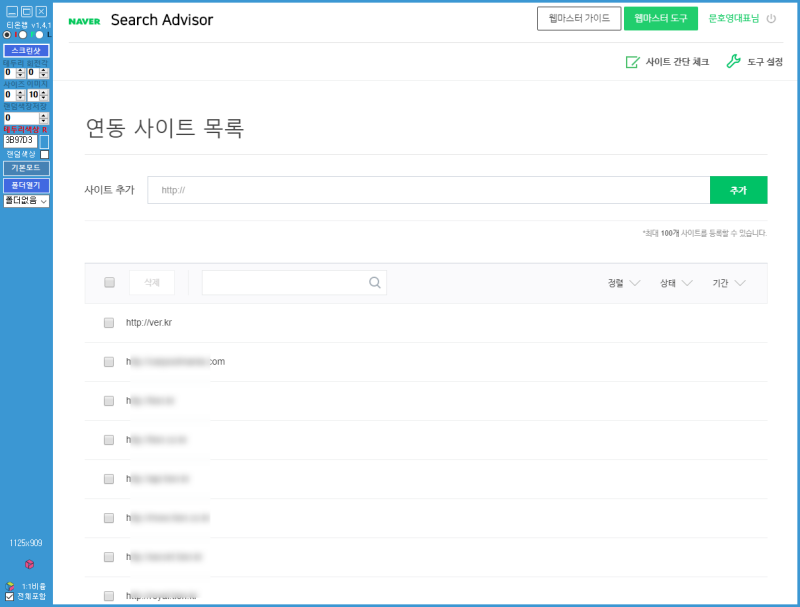Screen dimensions: 800x607
Task: Open 웹마스터 도구 page
Action: pos(661,18)
